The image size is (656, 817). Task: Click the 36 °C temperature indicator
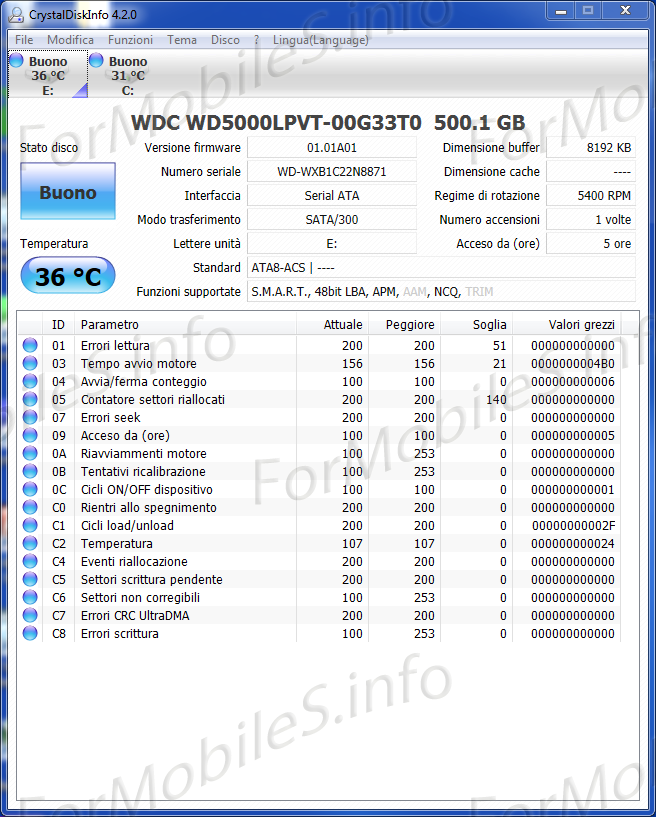(x=68, y=276)
